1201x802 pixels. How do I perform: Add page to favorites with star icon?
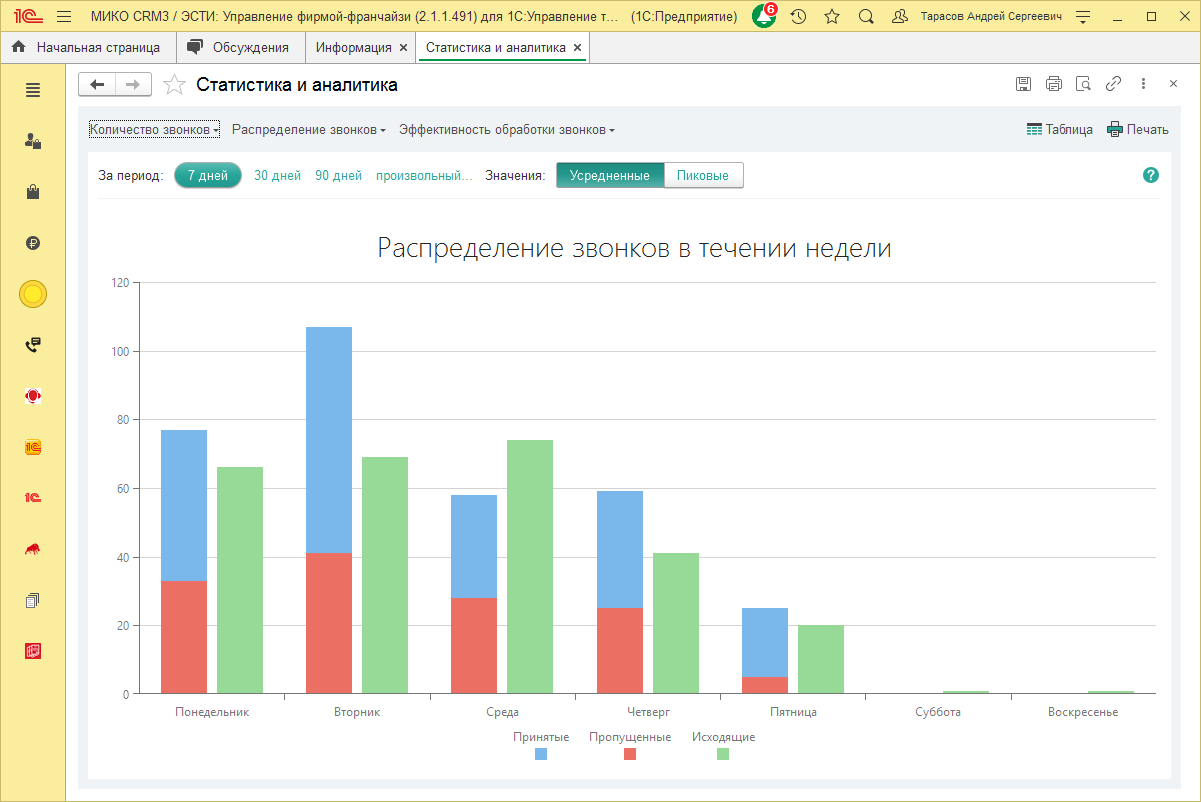(x=175, y=85)
